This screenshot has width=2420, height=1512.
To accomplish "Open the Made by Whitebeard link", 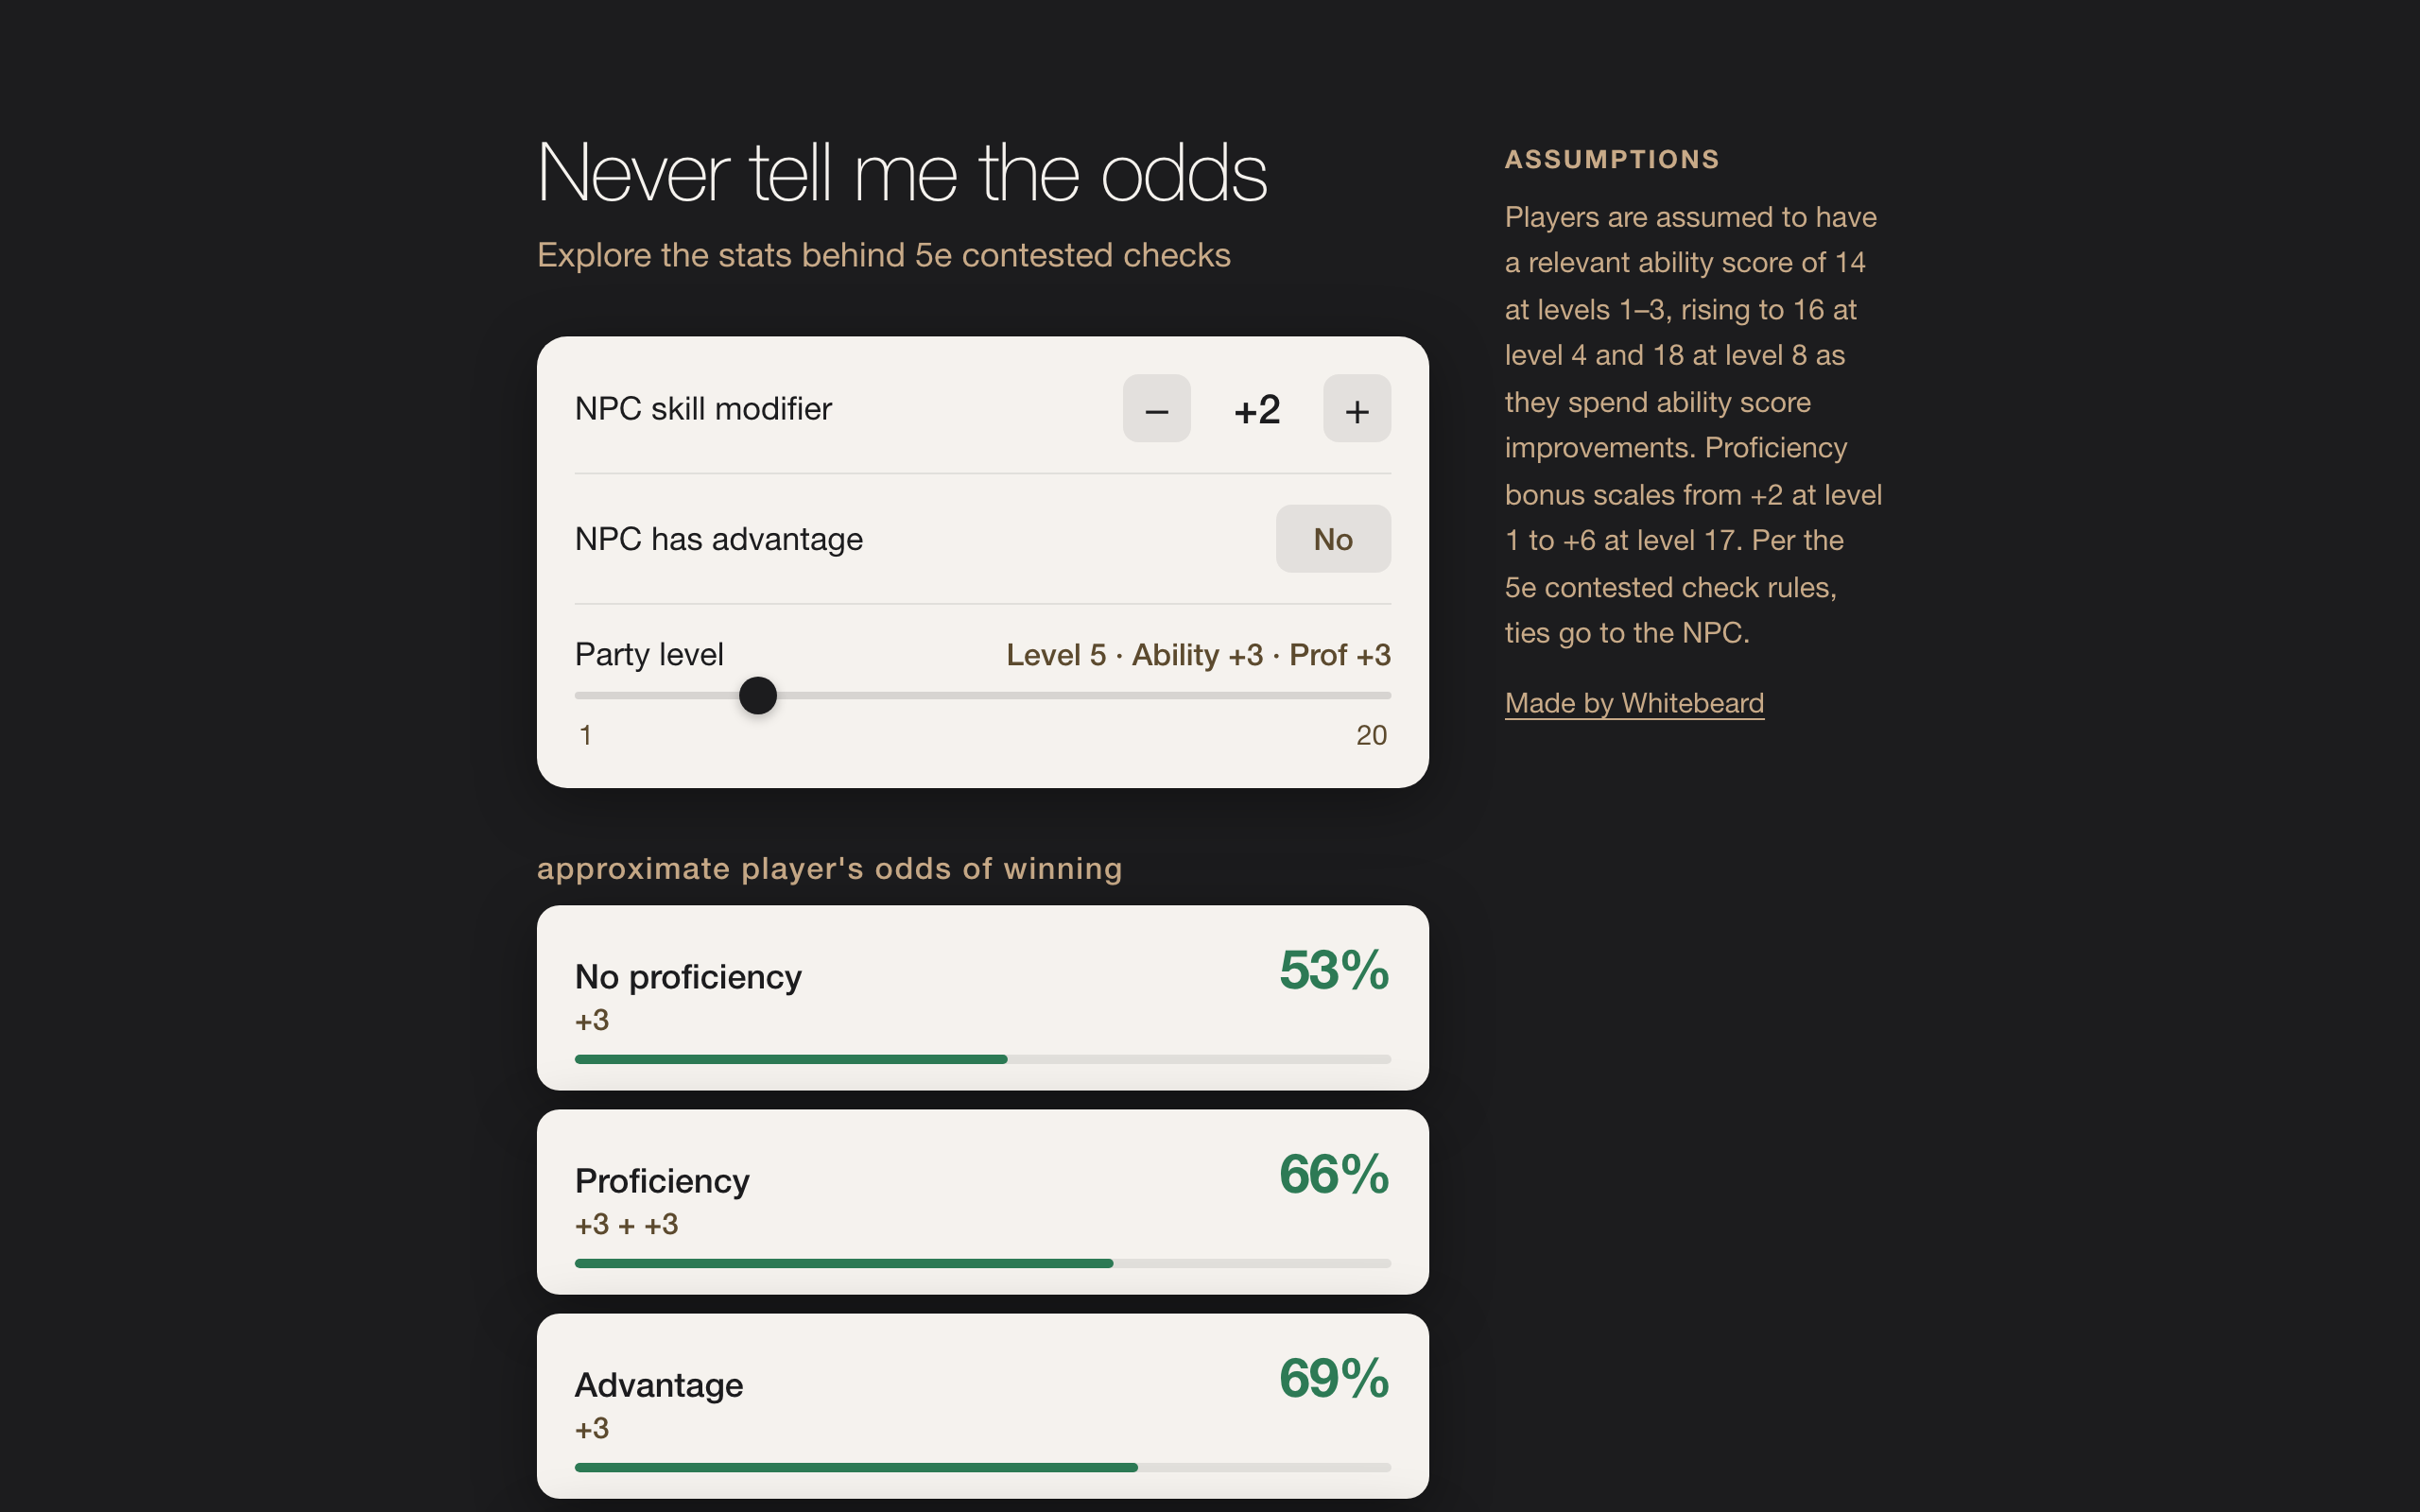I will click(1633, 703).
